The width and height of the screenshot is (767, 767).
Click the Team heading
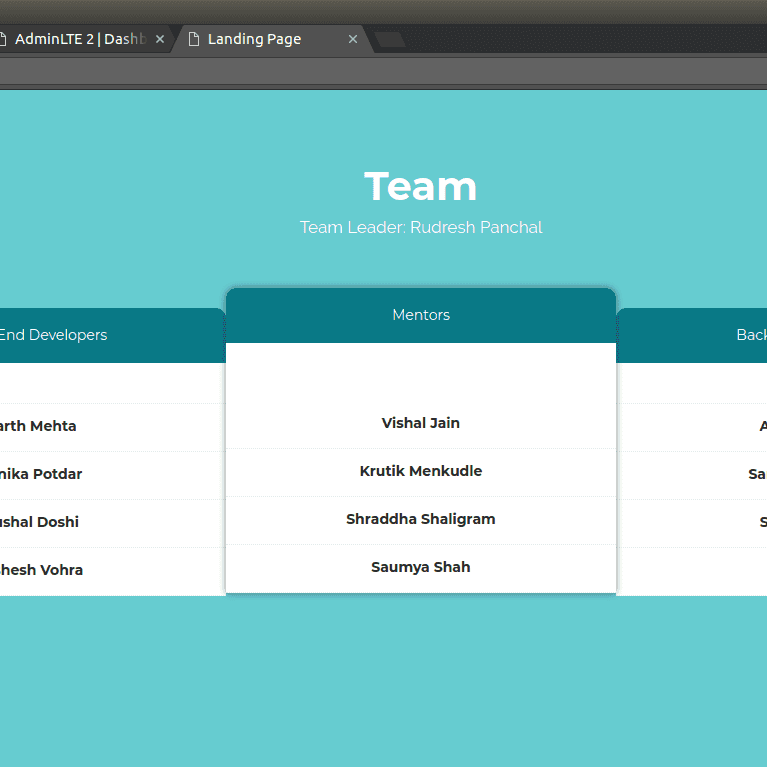(421, 187)
